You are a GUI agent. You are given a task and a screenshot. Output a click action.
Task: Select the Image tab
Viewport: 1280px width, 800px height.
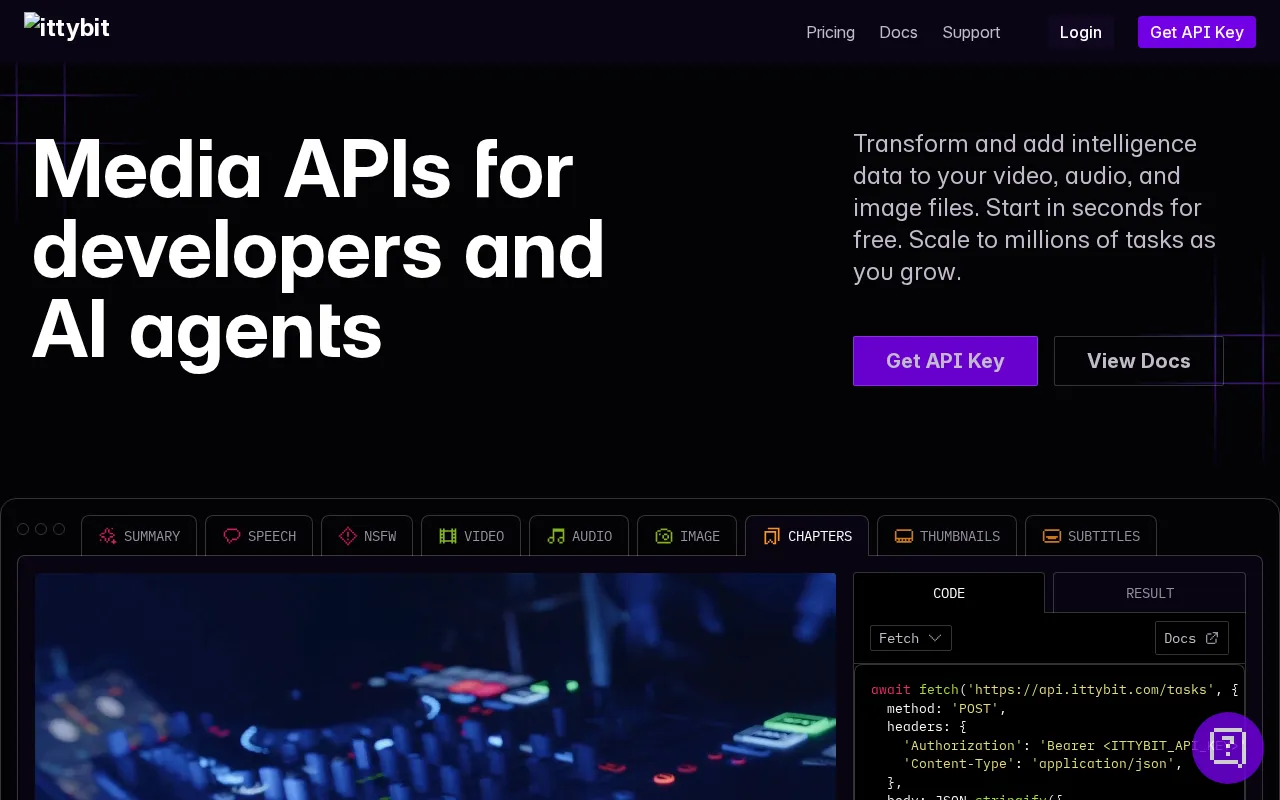687,536
